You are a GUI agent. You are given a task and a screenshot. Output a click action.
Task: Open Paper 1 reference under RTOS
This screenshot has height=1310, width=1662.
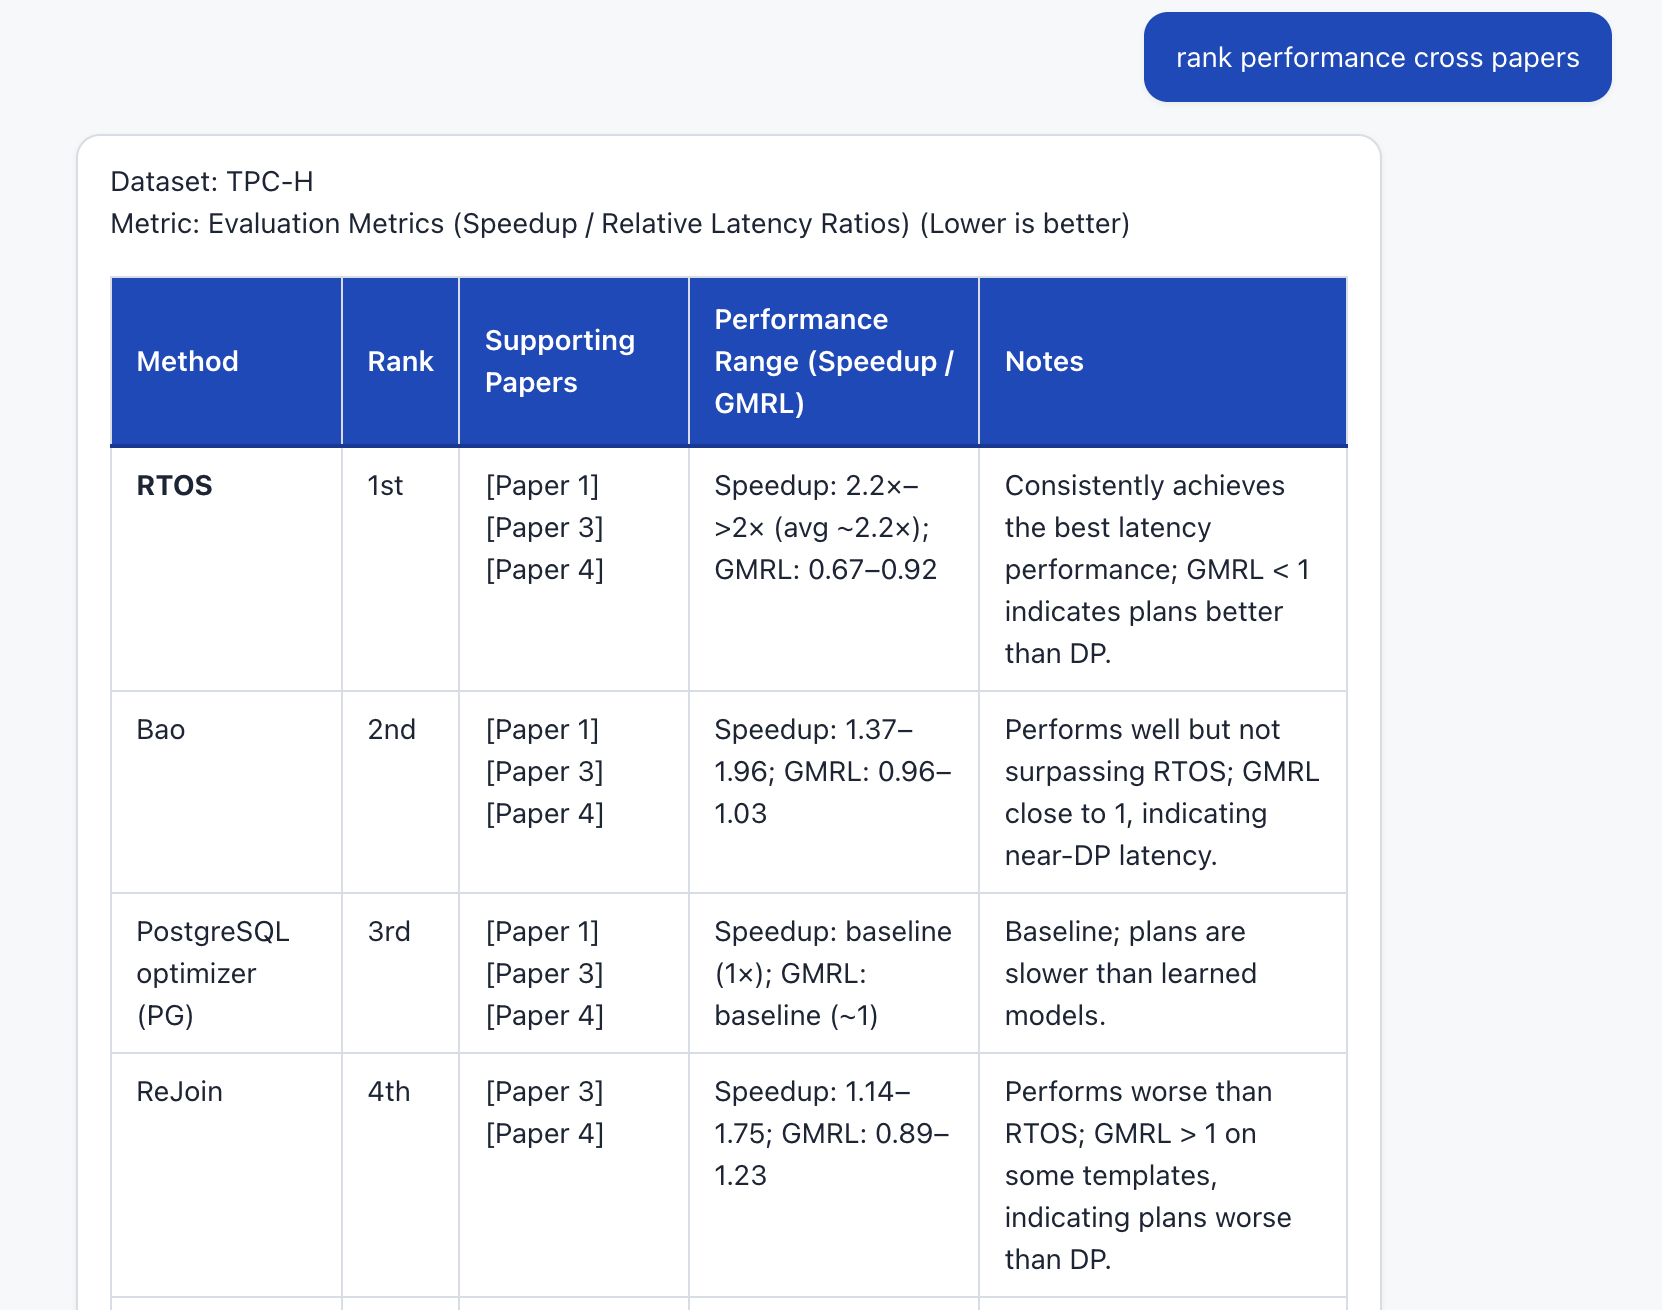pos(542,485)
